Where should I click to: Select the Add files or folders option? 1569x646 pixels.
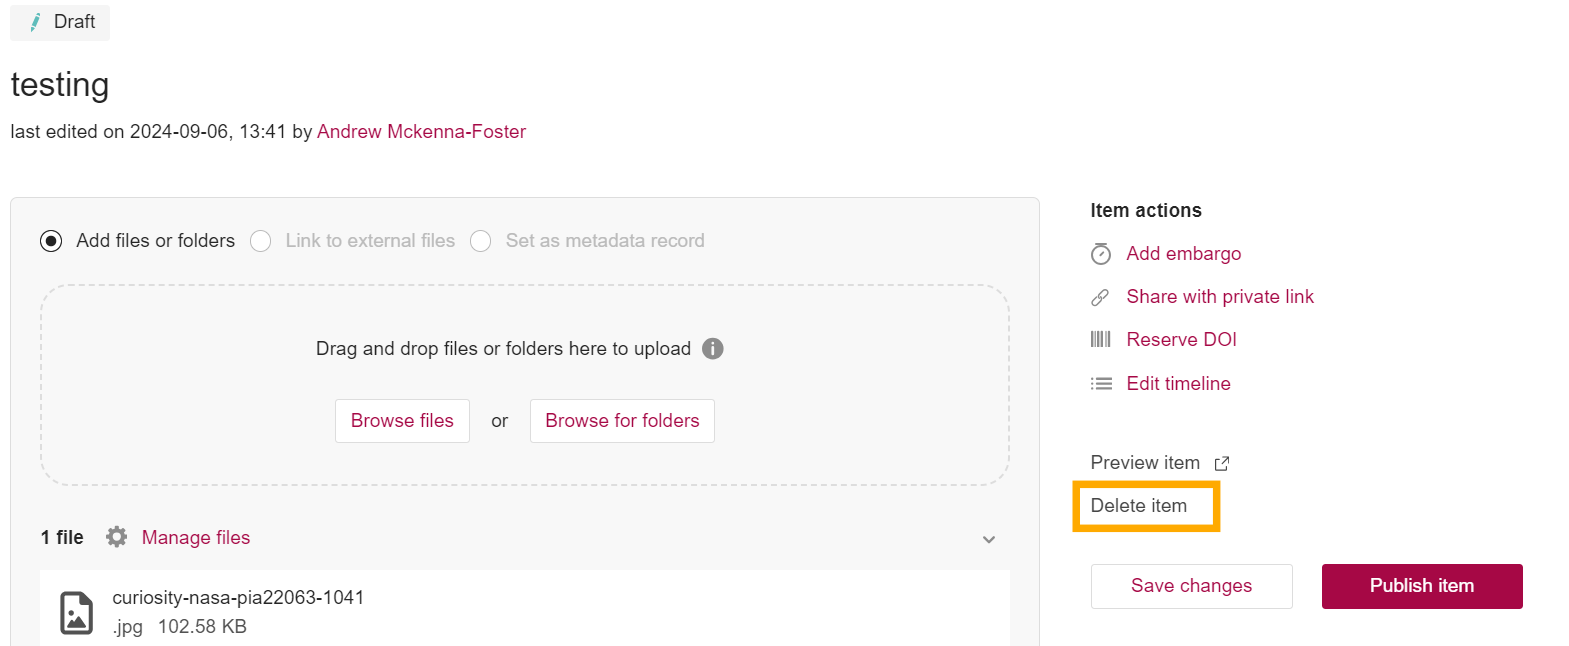click(x=51, y=241)
